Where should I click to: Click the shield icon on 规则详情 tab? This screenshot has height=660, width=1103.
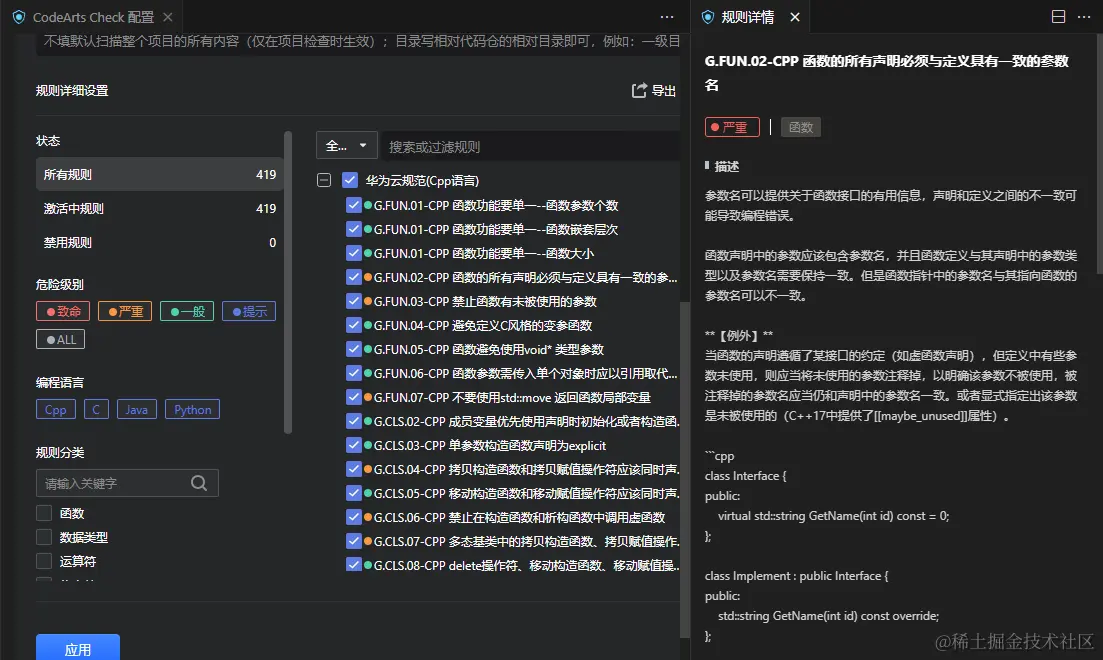click(708, 17)
